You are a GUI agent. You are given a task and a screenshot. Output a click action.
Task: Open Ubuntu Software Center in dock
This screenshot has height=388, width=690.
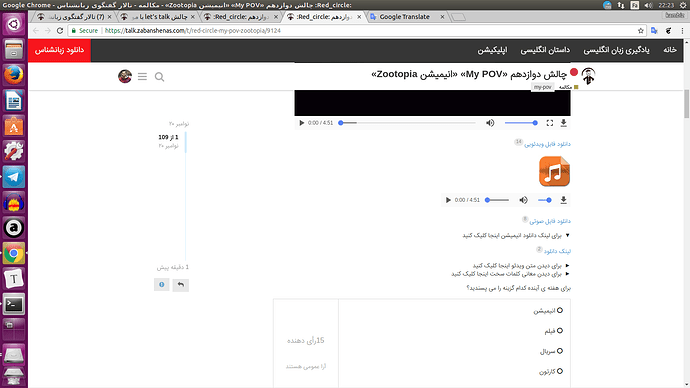(x=14, y=126)
